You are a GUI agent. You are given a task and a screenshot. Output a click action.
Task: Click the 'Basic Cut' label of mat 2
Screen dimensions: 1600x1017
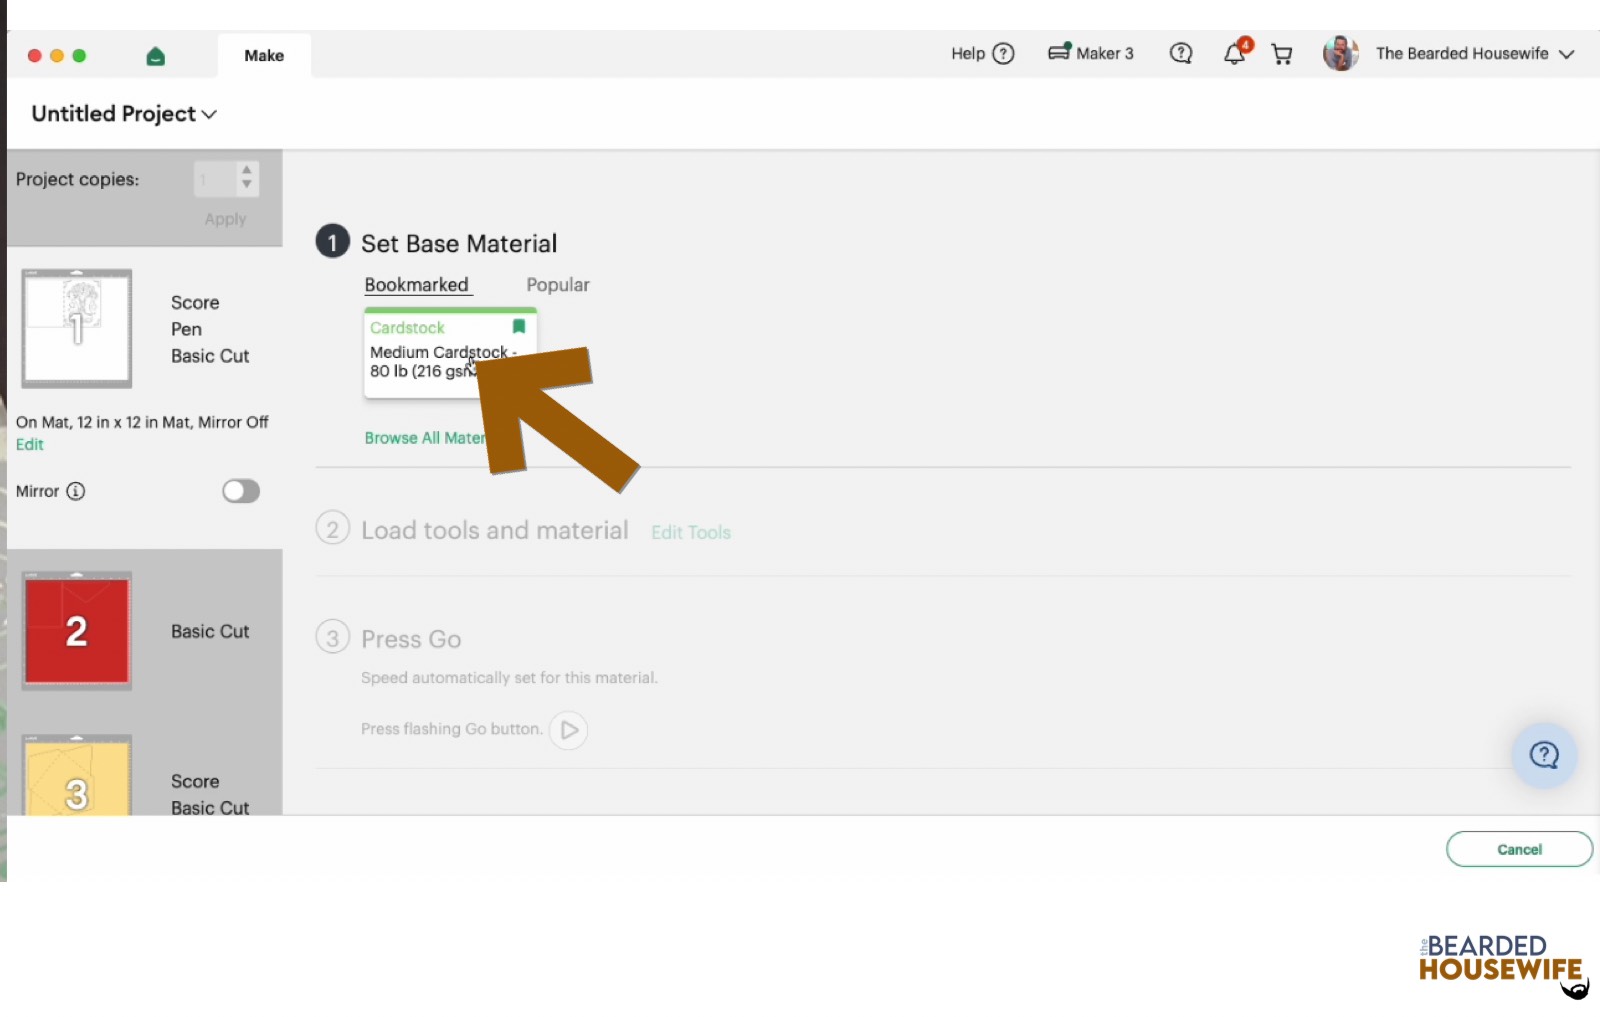pos(210,632)
